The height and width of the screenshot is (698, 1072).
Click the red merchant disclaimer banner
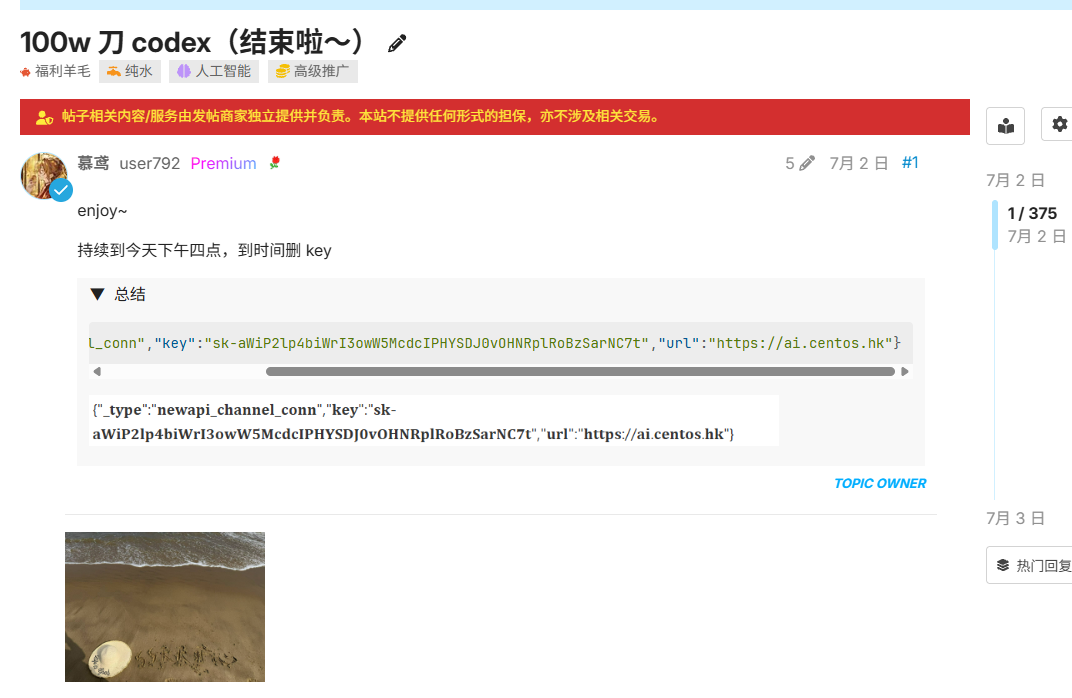[x=495, y=117]
